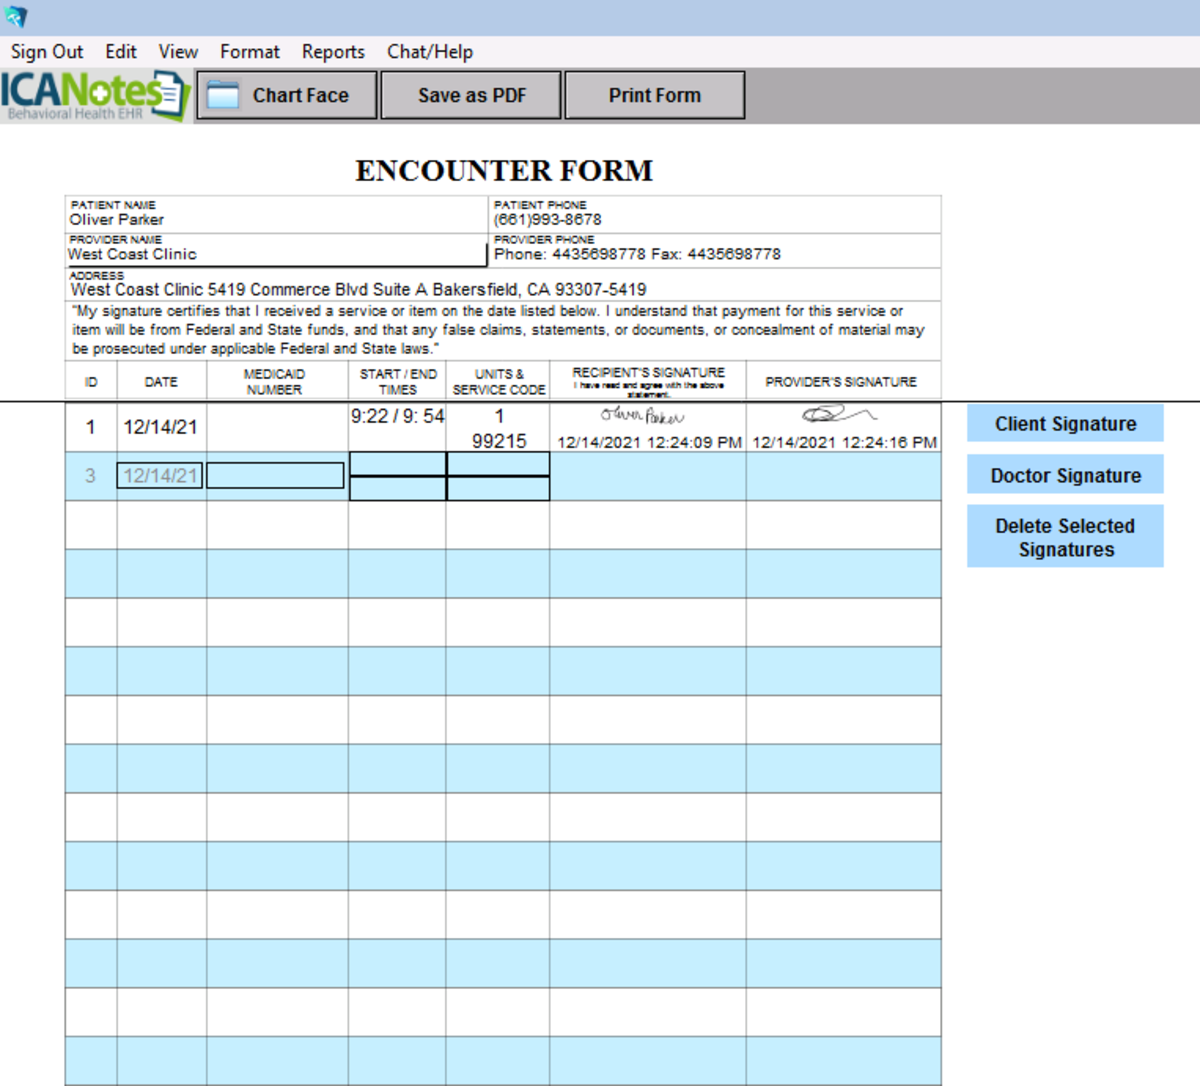Open the Format menu

(x=250, y=52)
